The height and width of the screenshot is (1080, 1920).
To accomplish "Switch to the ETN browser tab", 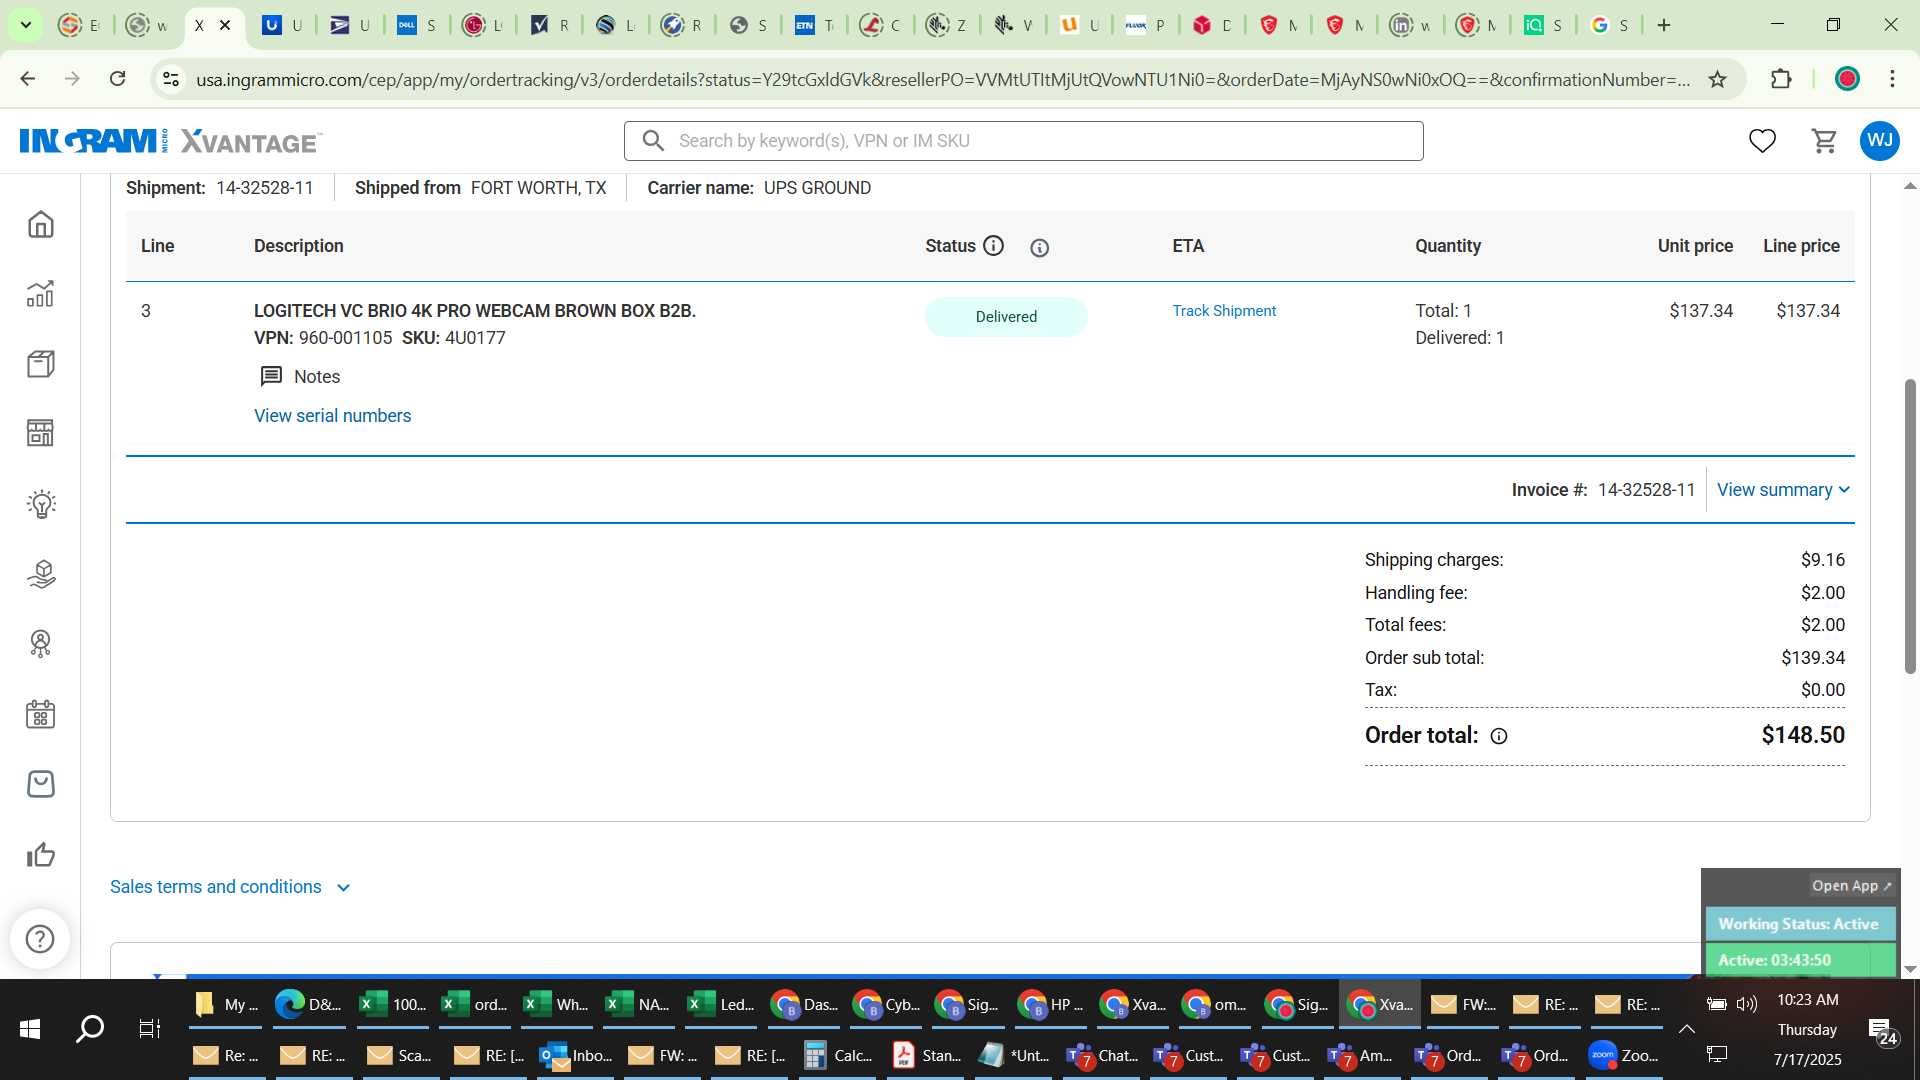I will tap(814, 25).
